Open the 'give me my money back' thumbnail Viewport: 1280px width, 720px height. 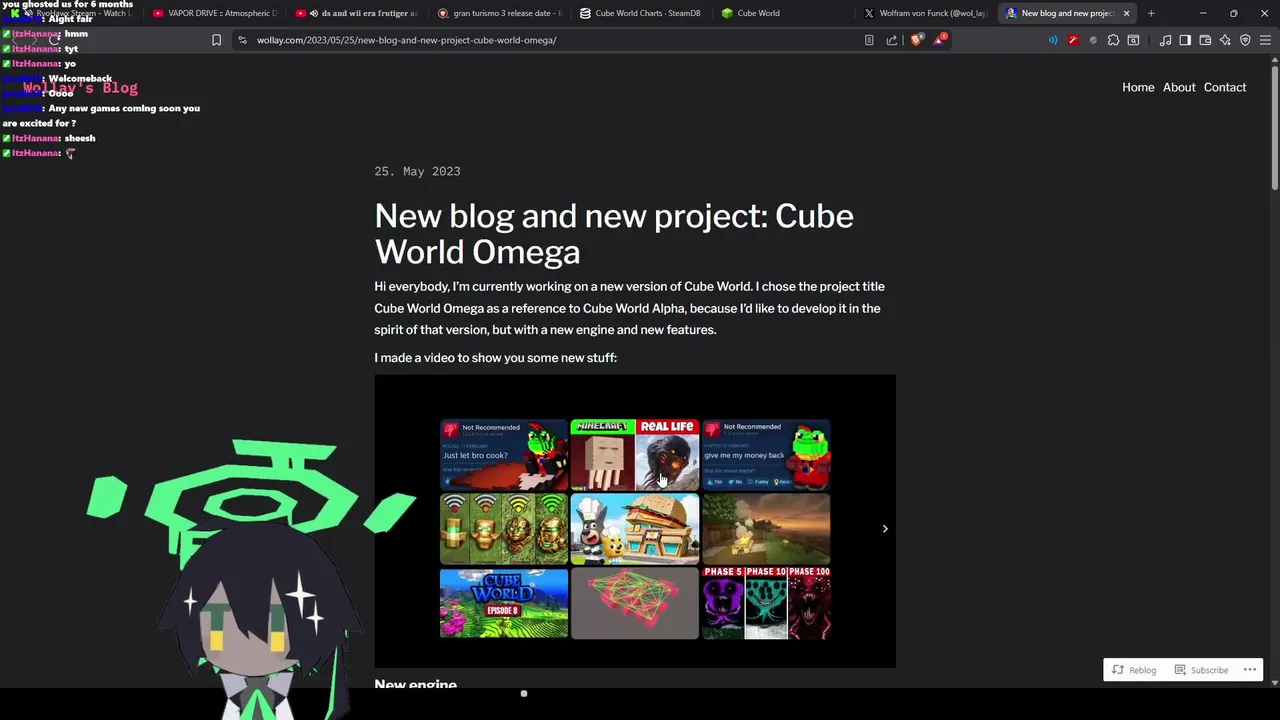[x=766, y=455]
